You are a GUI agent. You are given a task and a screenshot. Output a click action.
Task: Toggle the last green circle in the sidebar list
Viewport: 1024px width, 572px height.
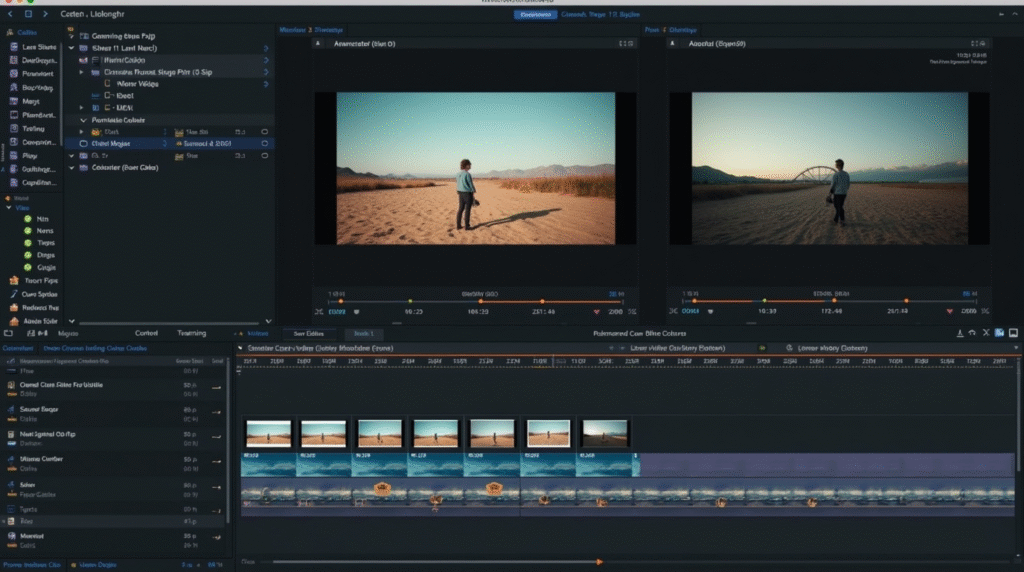[29, 268]
